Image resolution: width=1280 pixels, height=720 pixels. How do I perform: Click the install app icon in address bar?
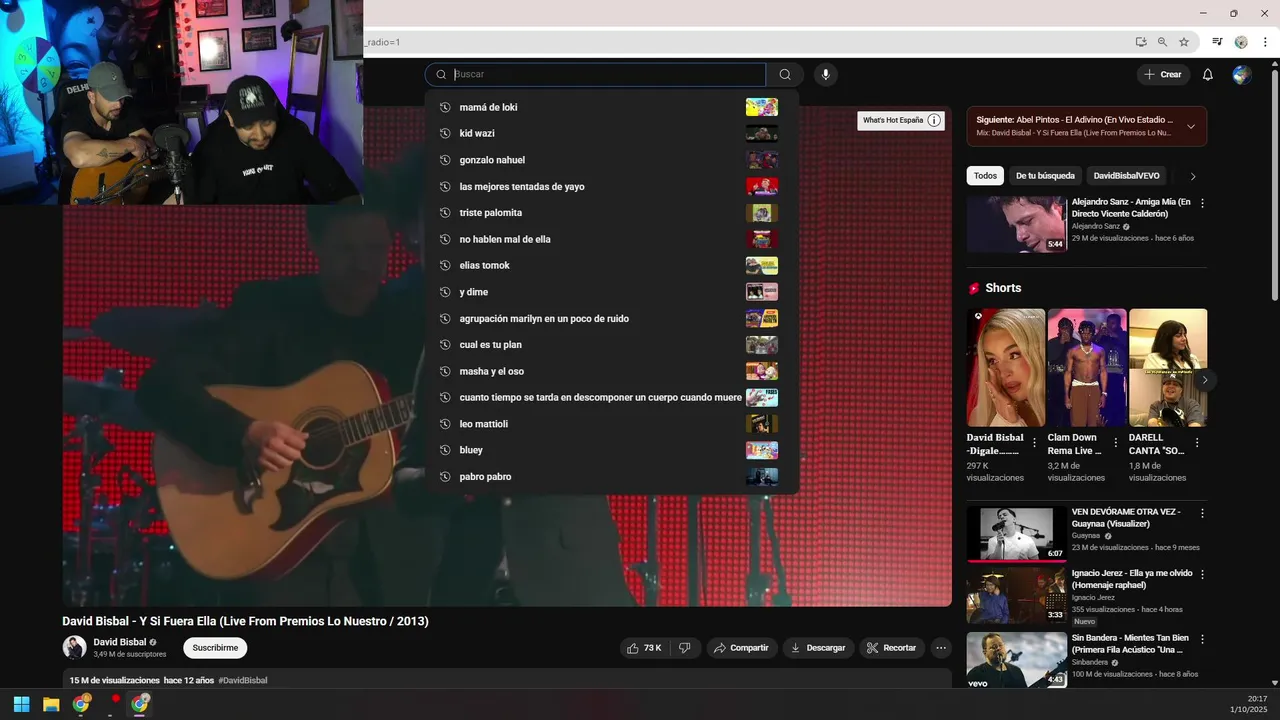1141,42
